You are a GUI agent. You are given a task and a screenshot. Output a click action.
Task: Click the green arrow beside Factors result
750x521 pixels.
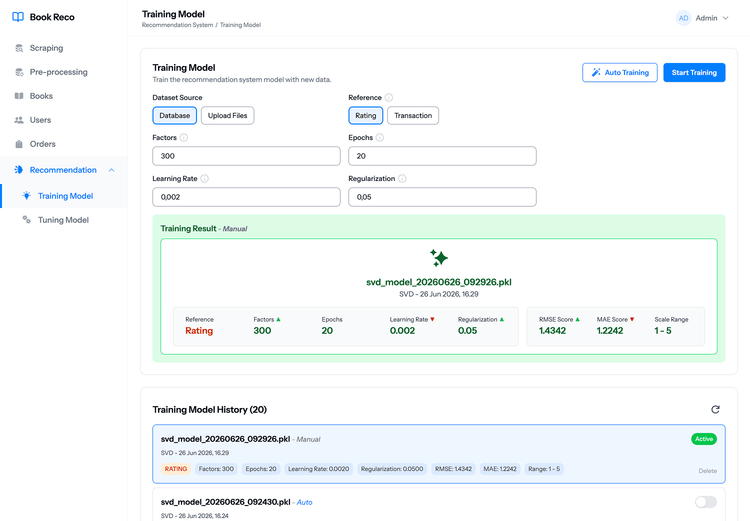pos(278,319)
